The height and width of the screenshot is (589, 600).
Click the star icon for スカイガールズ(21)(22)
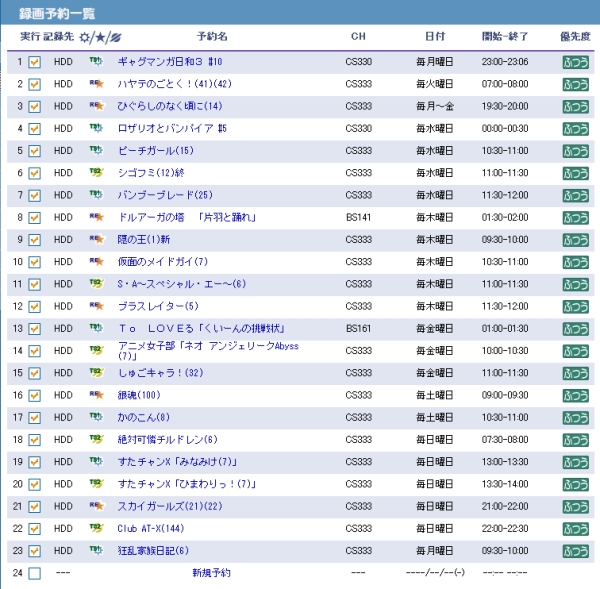pyautogui.click(x=96, y=506)
